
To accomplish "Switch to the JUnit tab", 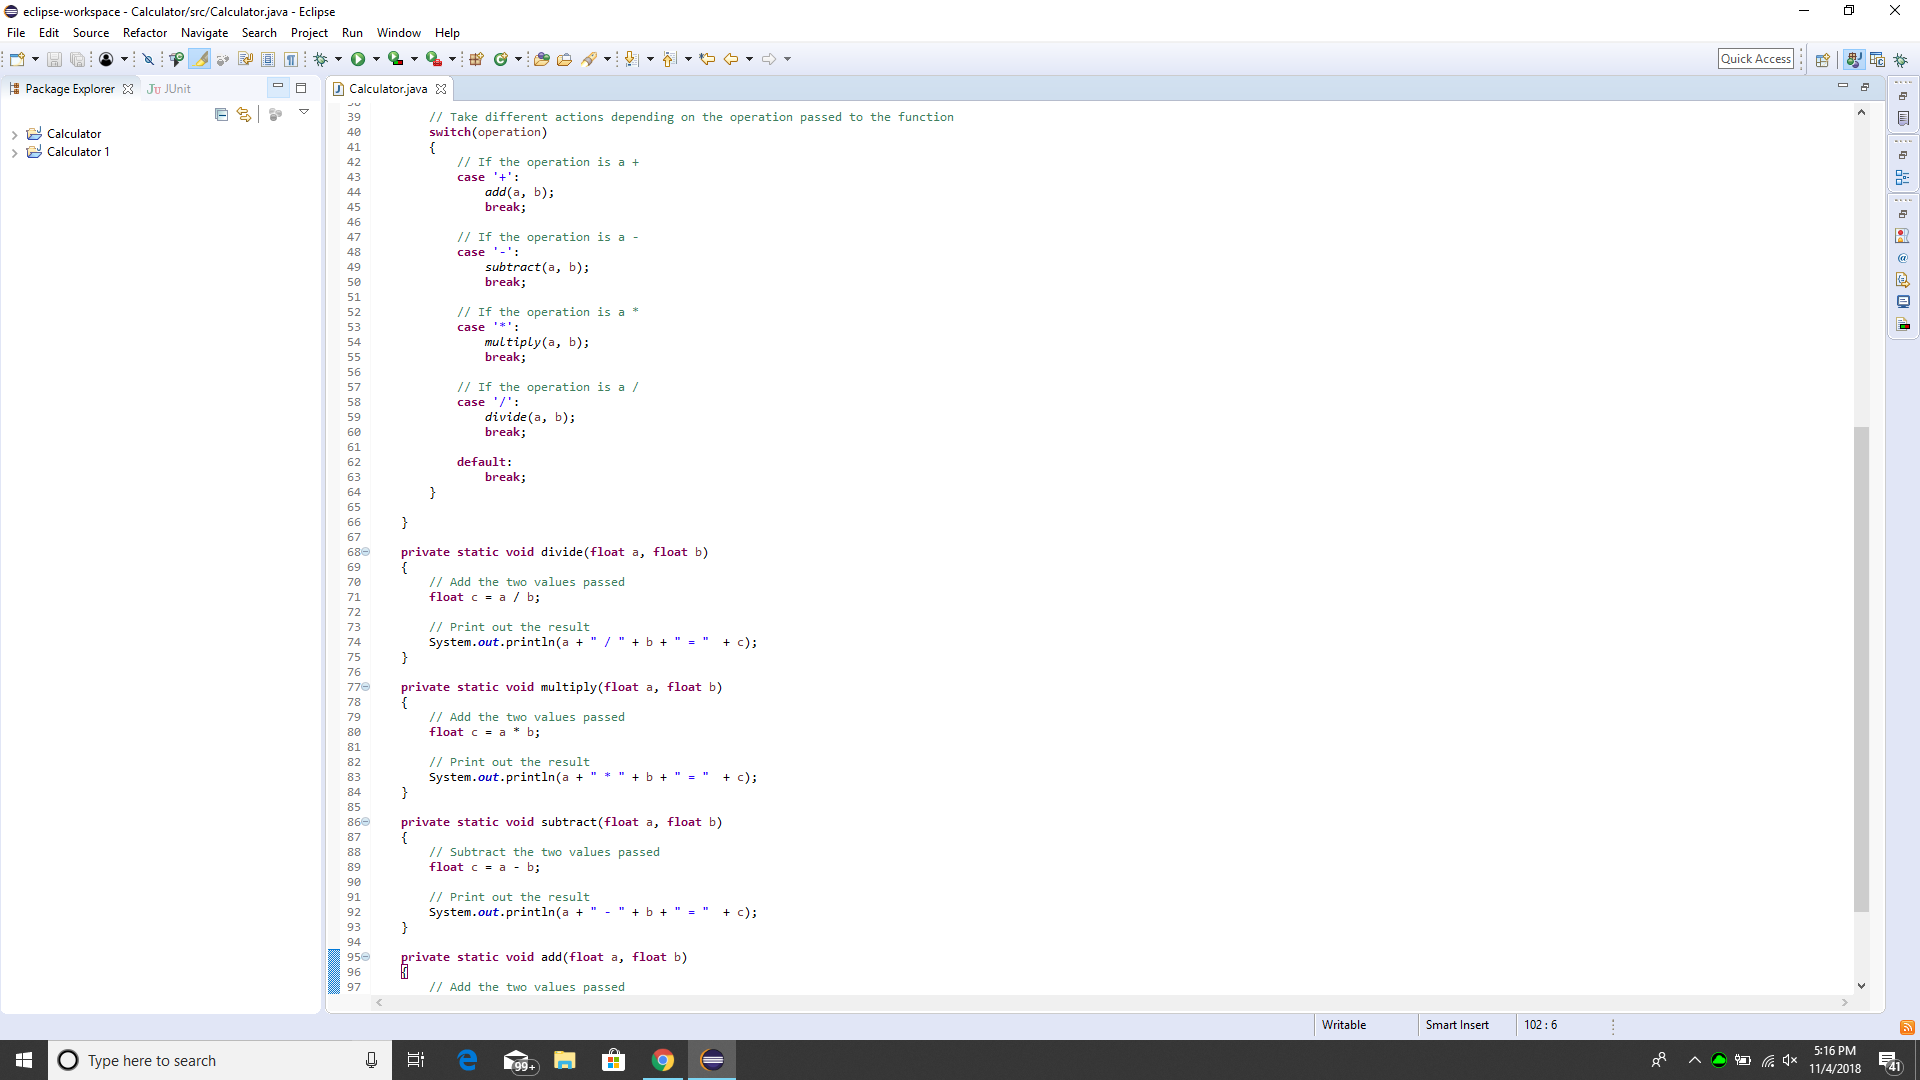I will pos(170,88).
